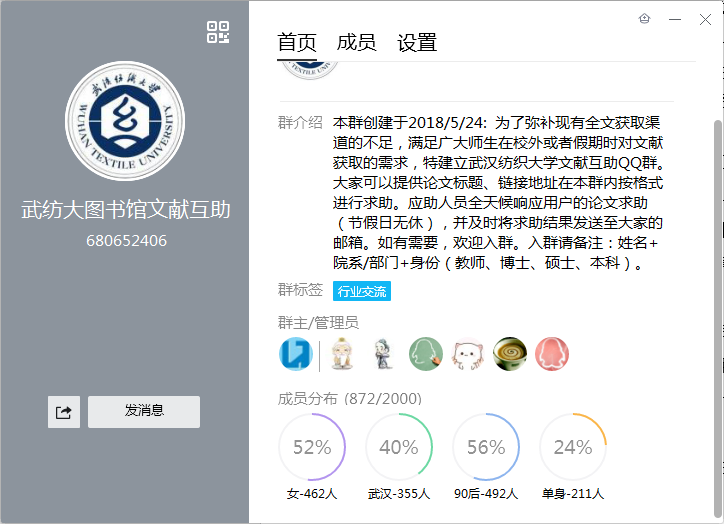
Task: Click the group introduction paragraph text
Action: (498, 193)
